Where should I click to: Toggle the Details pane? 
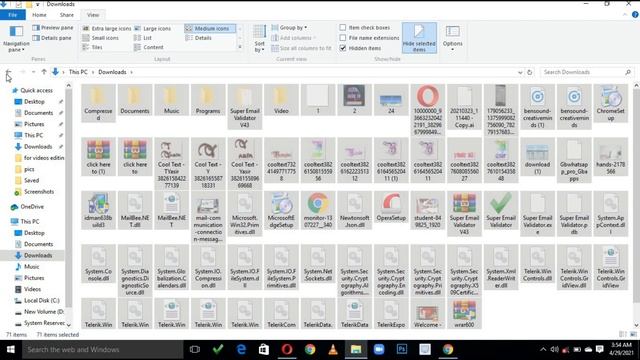coord(52,38)
